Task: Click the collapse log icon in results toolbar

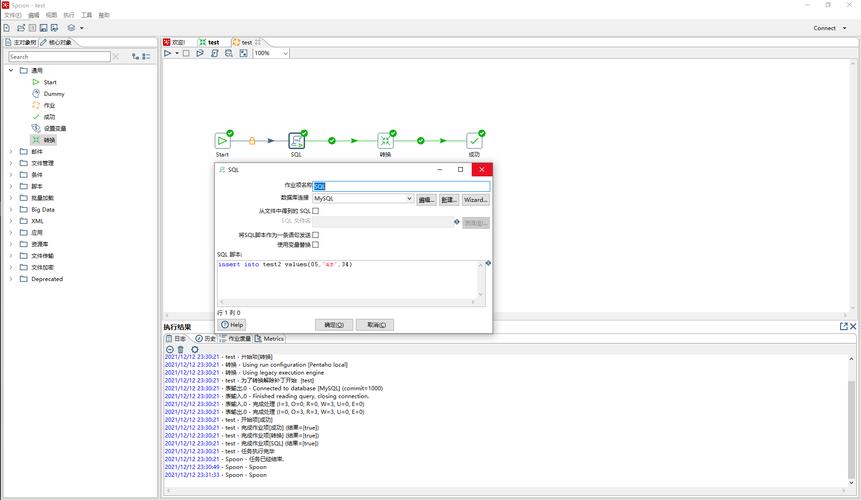Action: coord(170,349)
